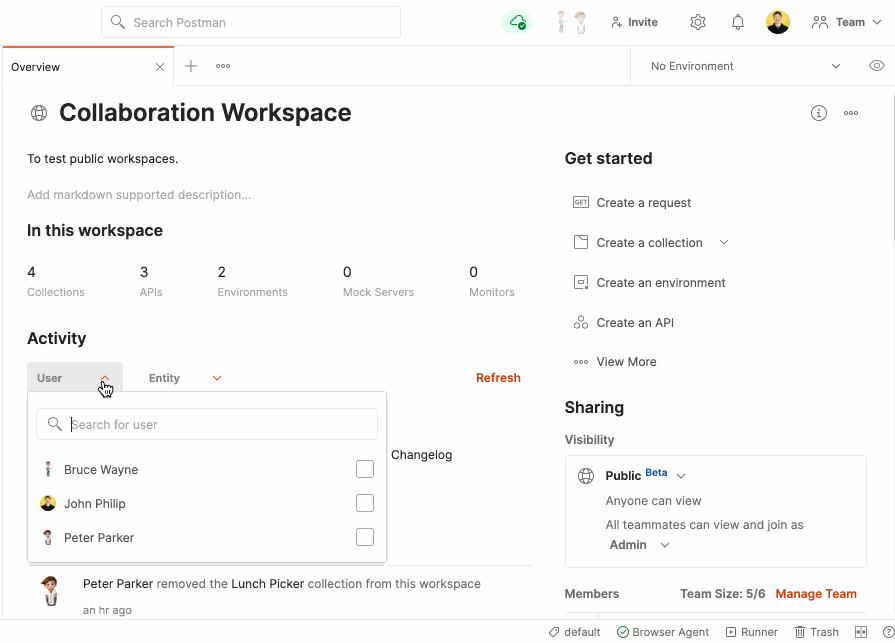
Task: Click the 'To test public workspaces.' summary
Action: click(x=103, y=159)
